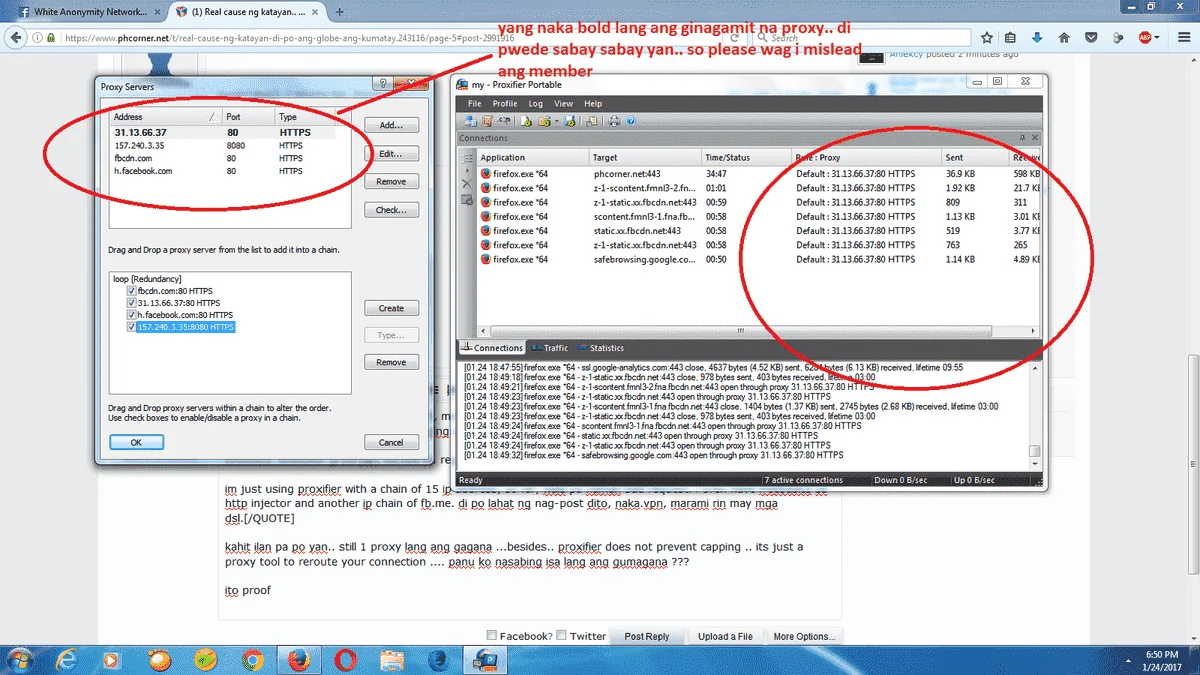Click Proxification Rules icon in Proxifier toolbar
Viewport: 1200px width, 675px height.
[x=487, y=121]
